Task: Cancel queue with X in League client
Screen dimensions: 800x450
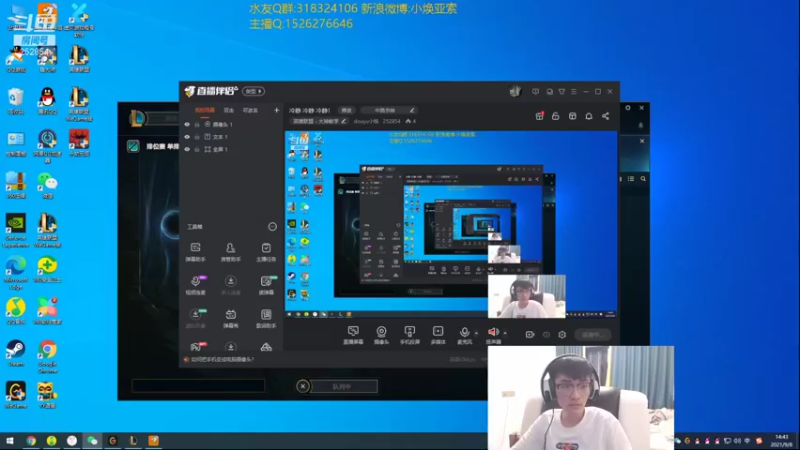Action: pyautogui.click(x=303, y=386)
